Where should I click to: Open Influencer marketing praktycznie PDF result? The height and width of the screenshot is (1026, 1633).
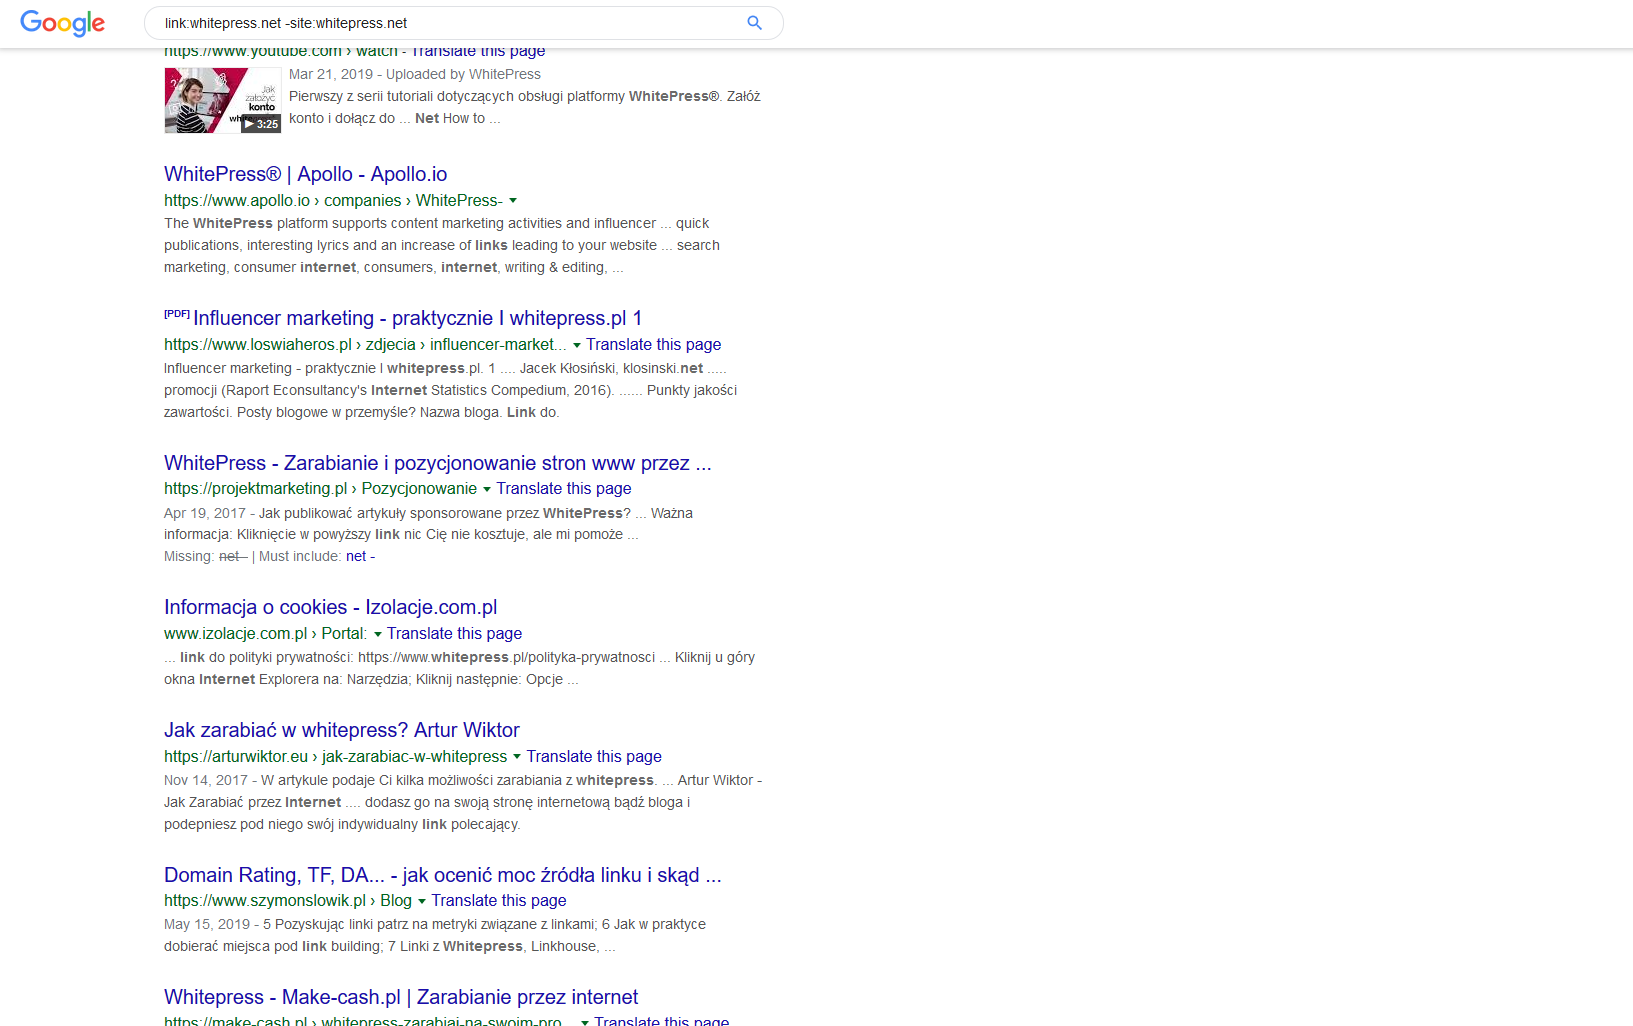point(417,318)
